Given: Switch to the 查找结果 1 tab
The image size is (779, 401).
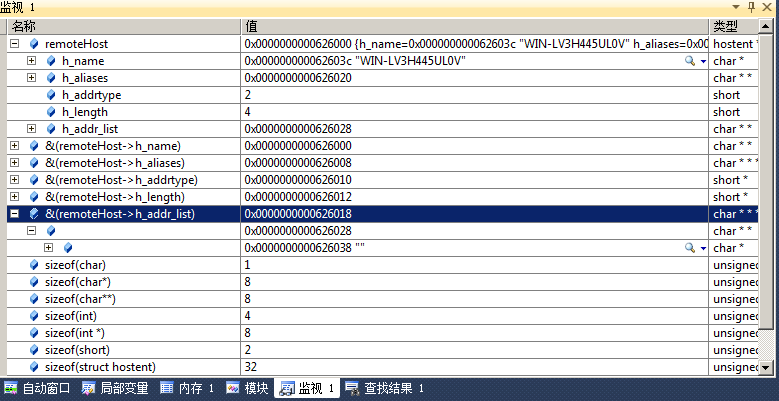Looking at the screenshot, I should [385, 388].
